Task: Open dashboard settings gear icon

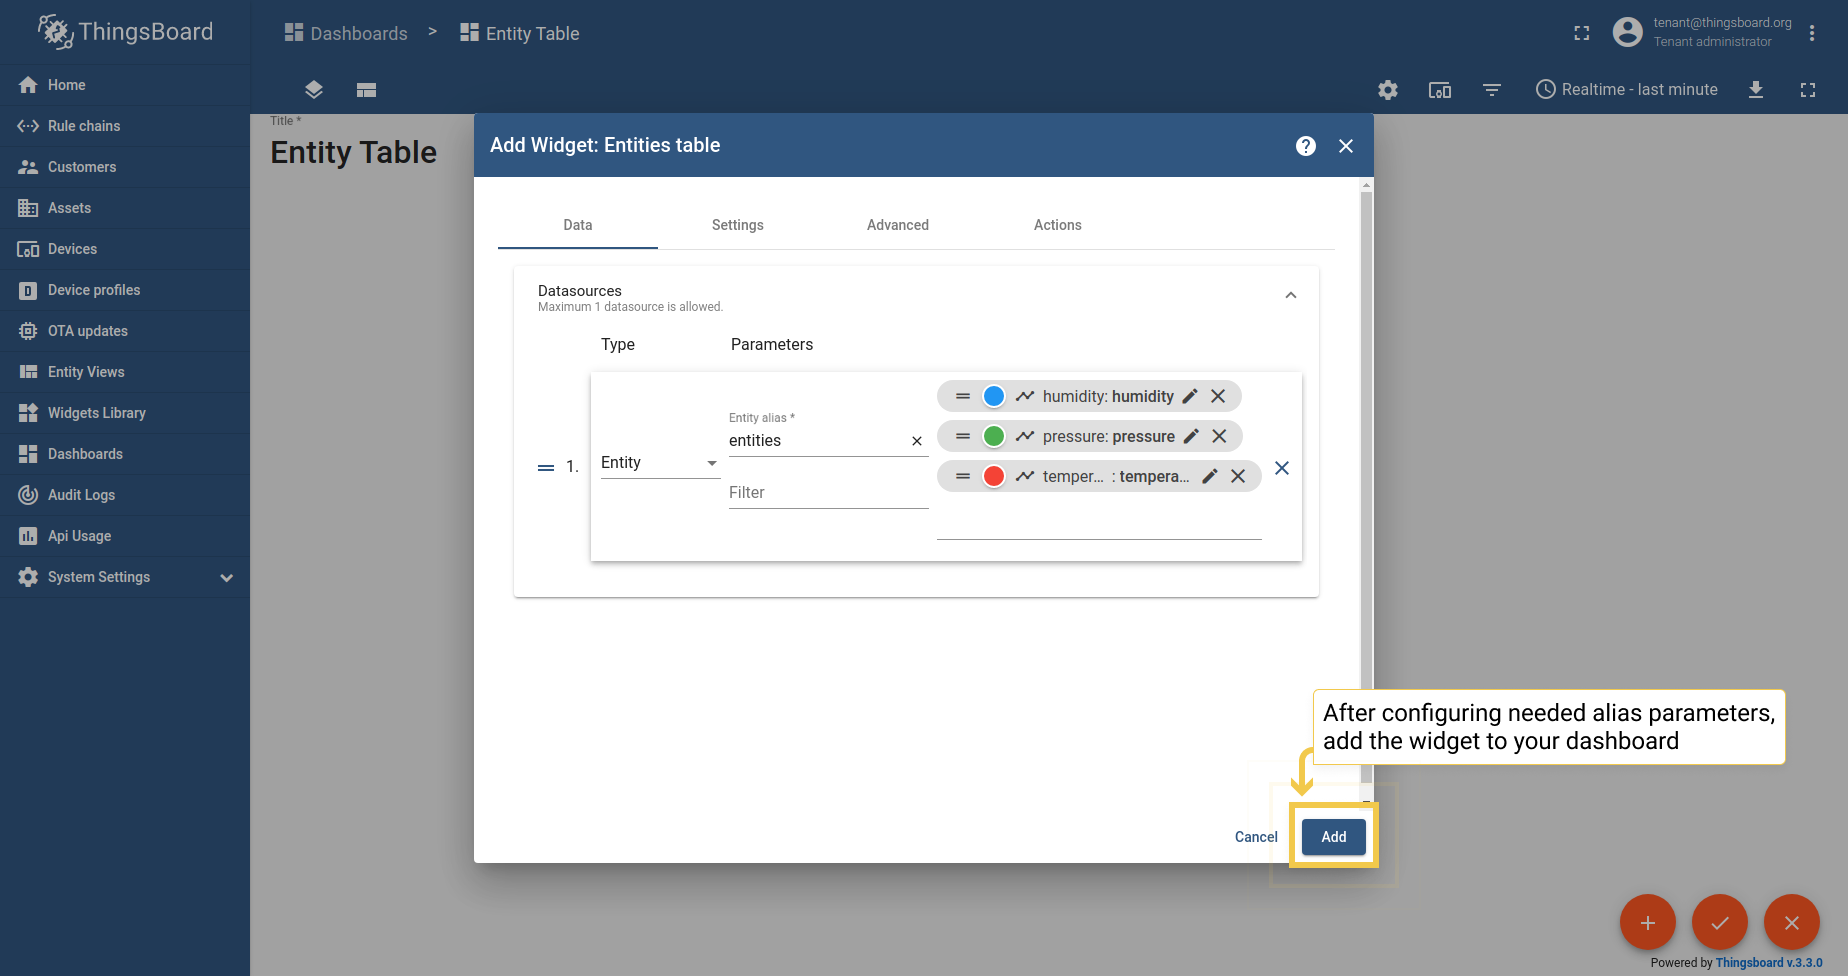Action: pos(1388,90)
